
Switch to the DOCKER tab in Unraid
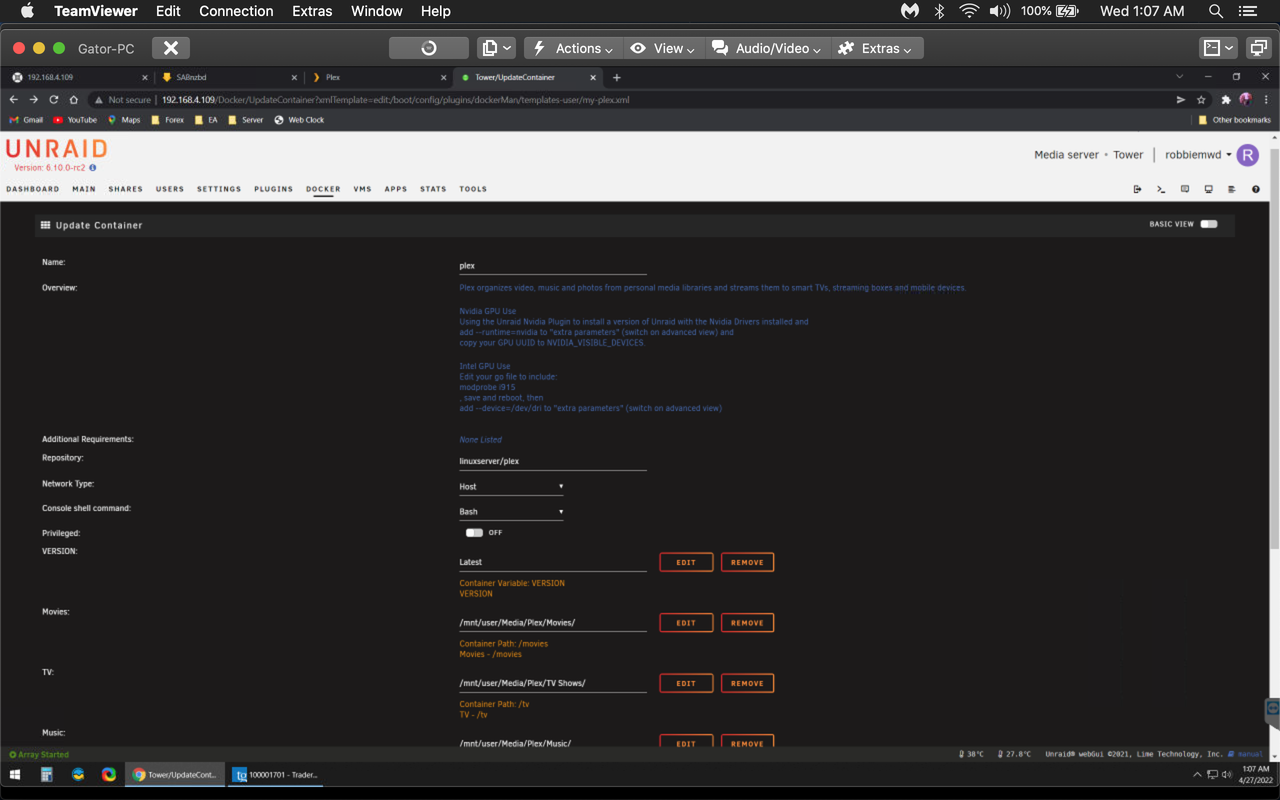322,188
